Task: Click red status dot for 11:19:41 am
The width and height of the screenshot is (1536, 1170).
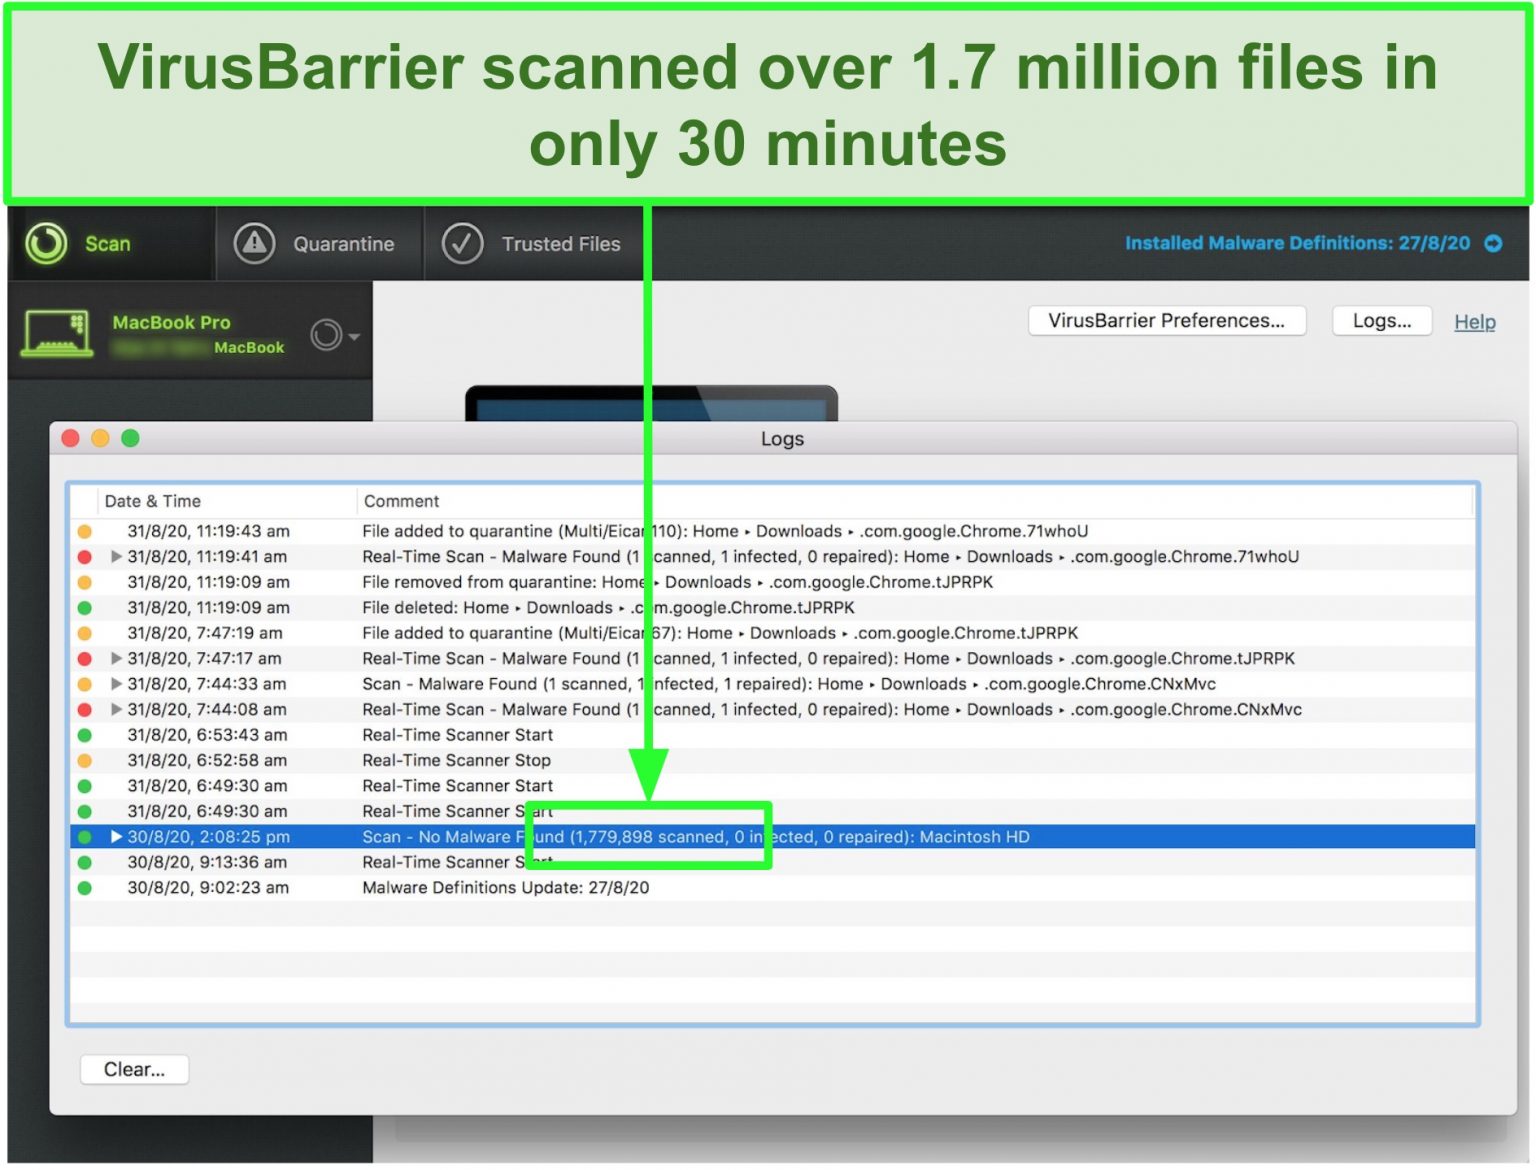Action: pyautogui.click(x=85, y=557)
